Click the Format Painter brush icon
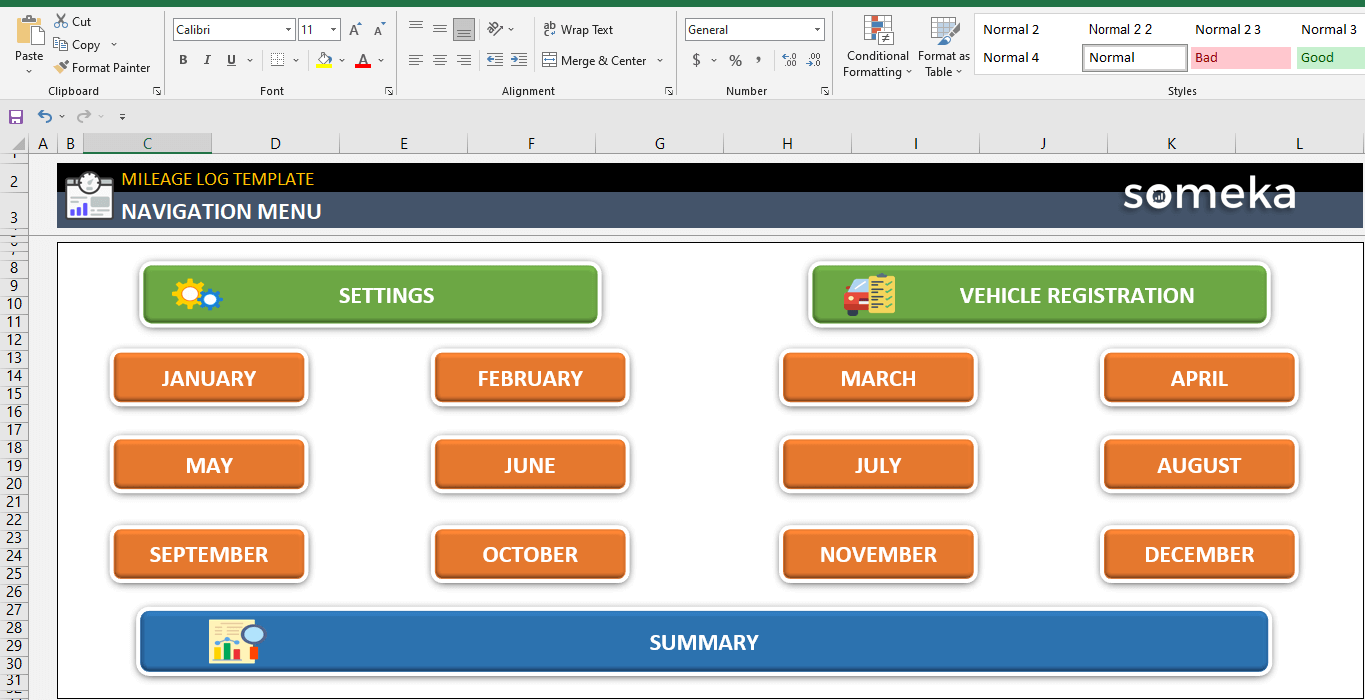 click(x=62, y=68)
